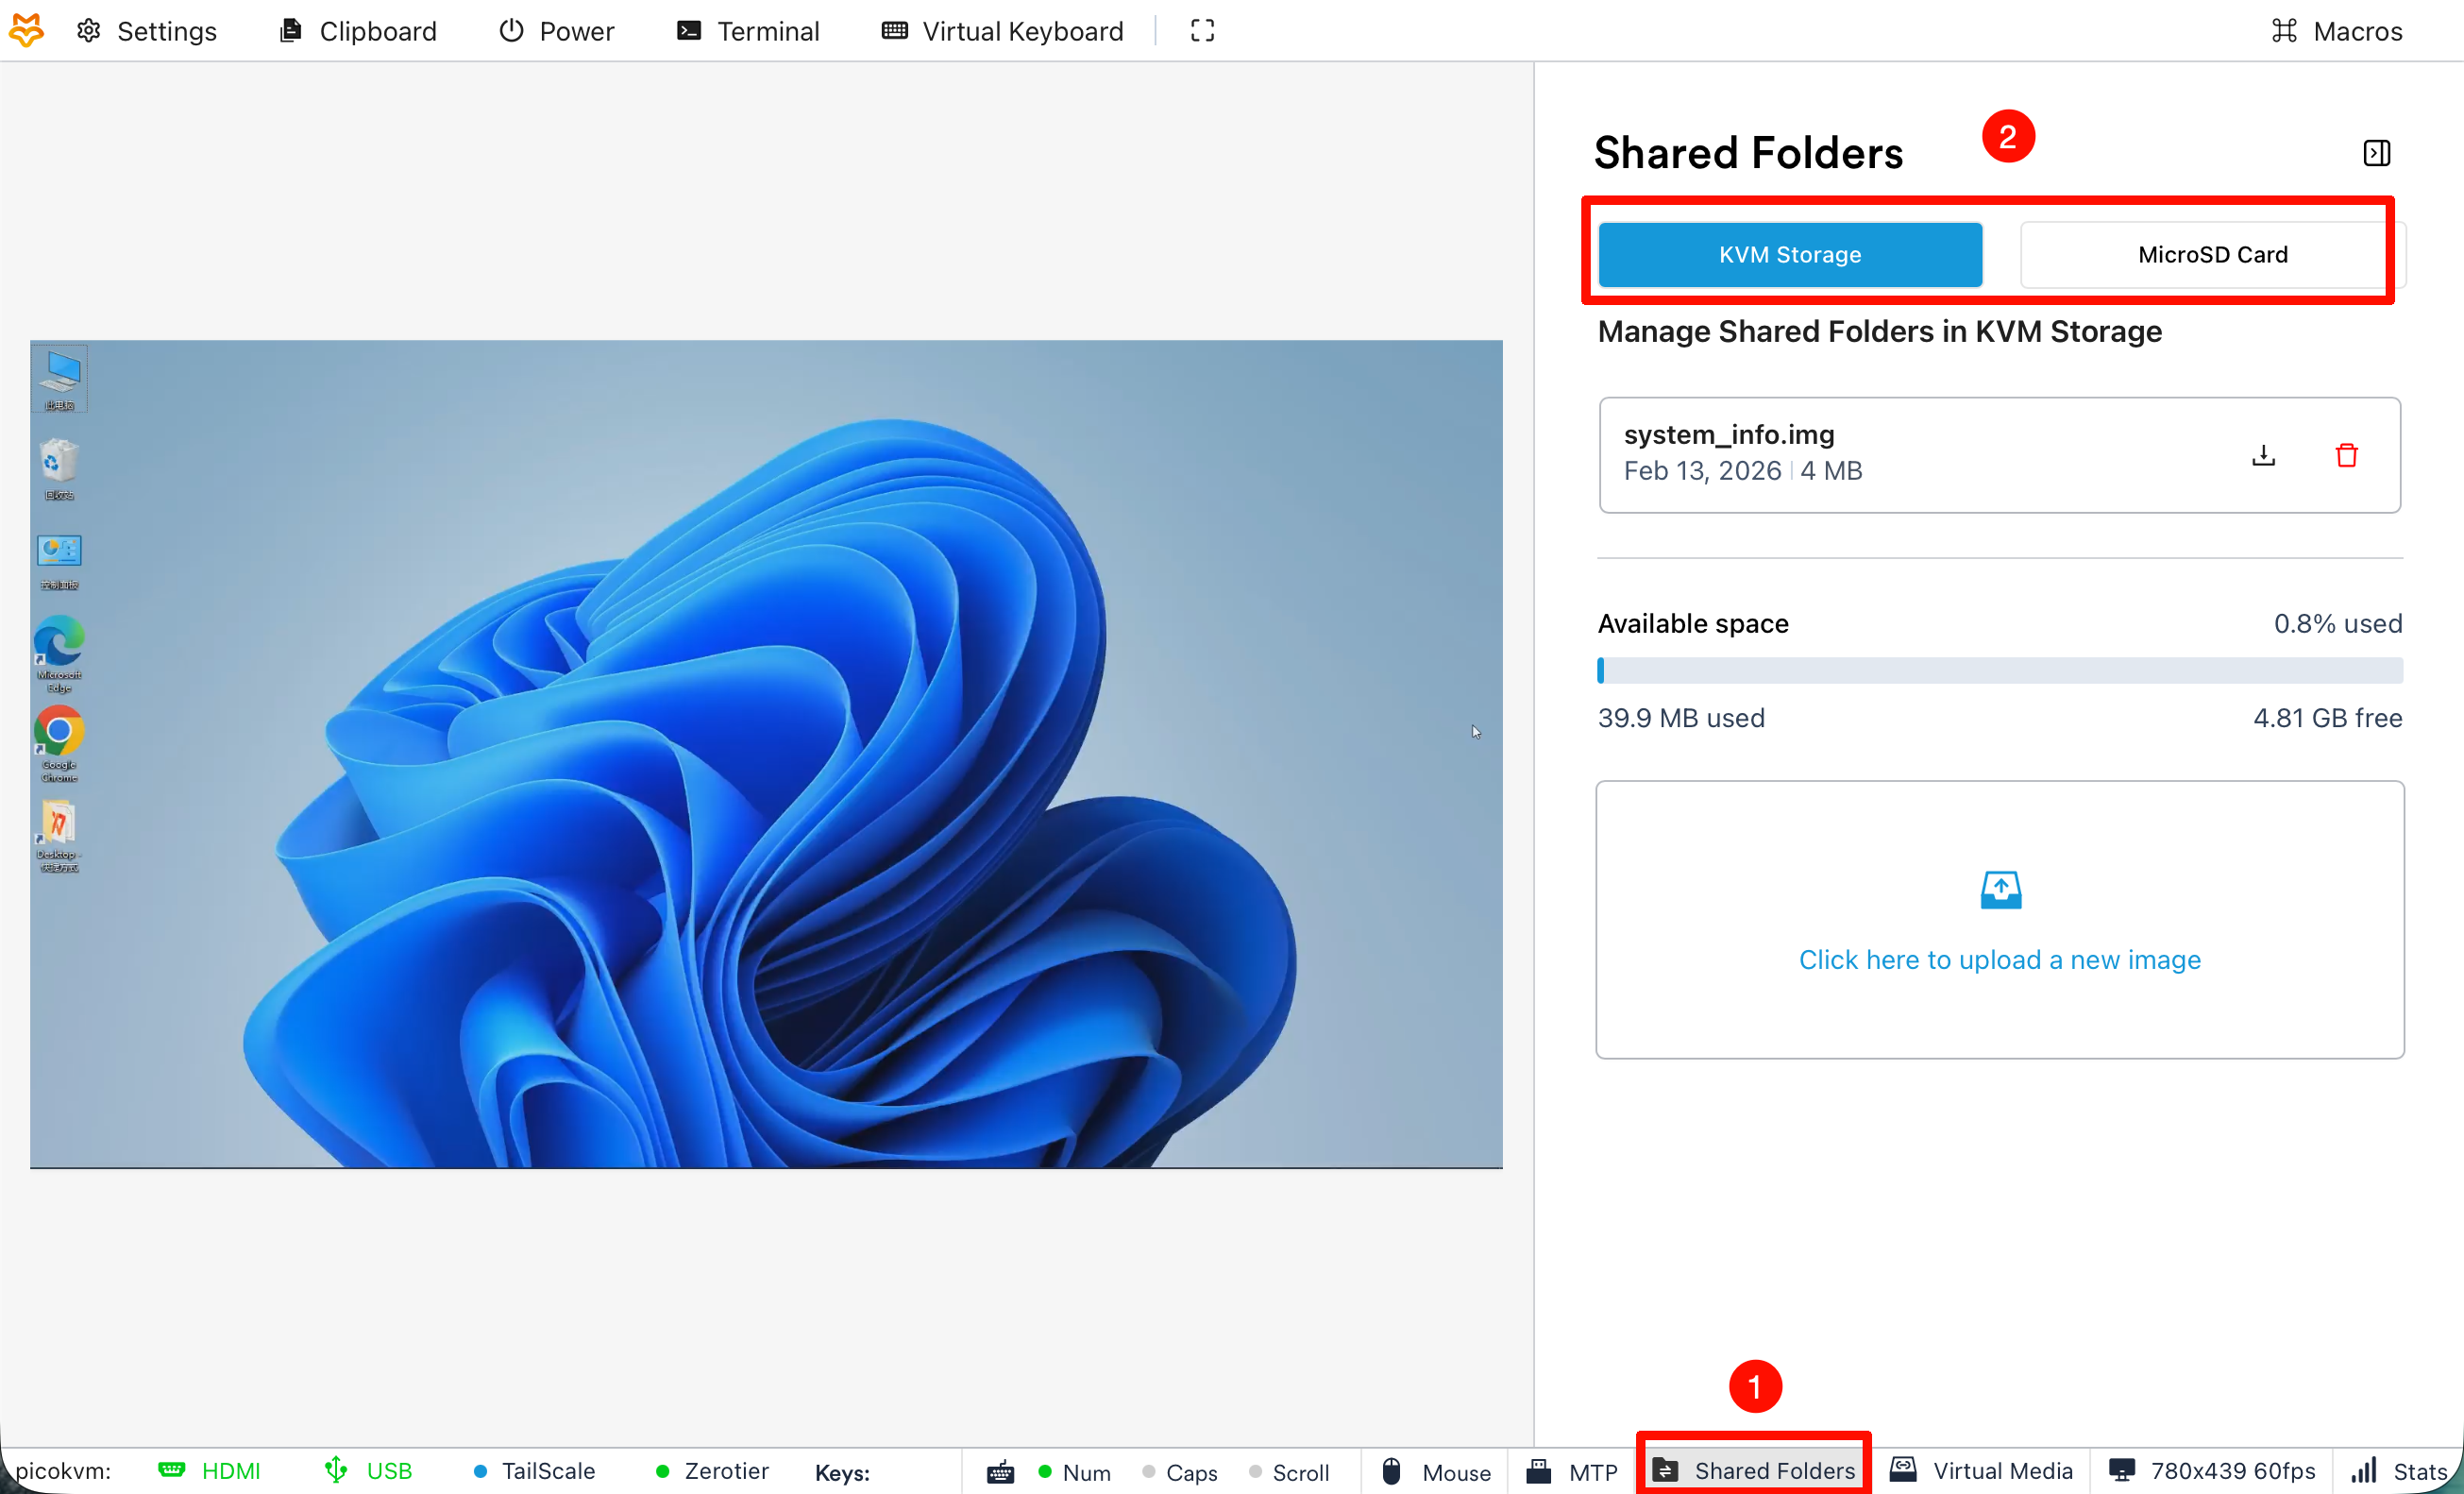Toggle the Virtual Keyboard
Screen dimensions: 2464x1494
(x=1002, y=31)
